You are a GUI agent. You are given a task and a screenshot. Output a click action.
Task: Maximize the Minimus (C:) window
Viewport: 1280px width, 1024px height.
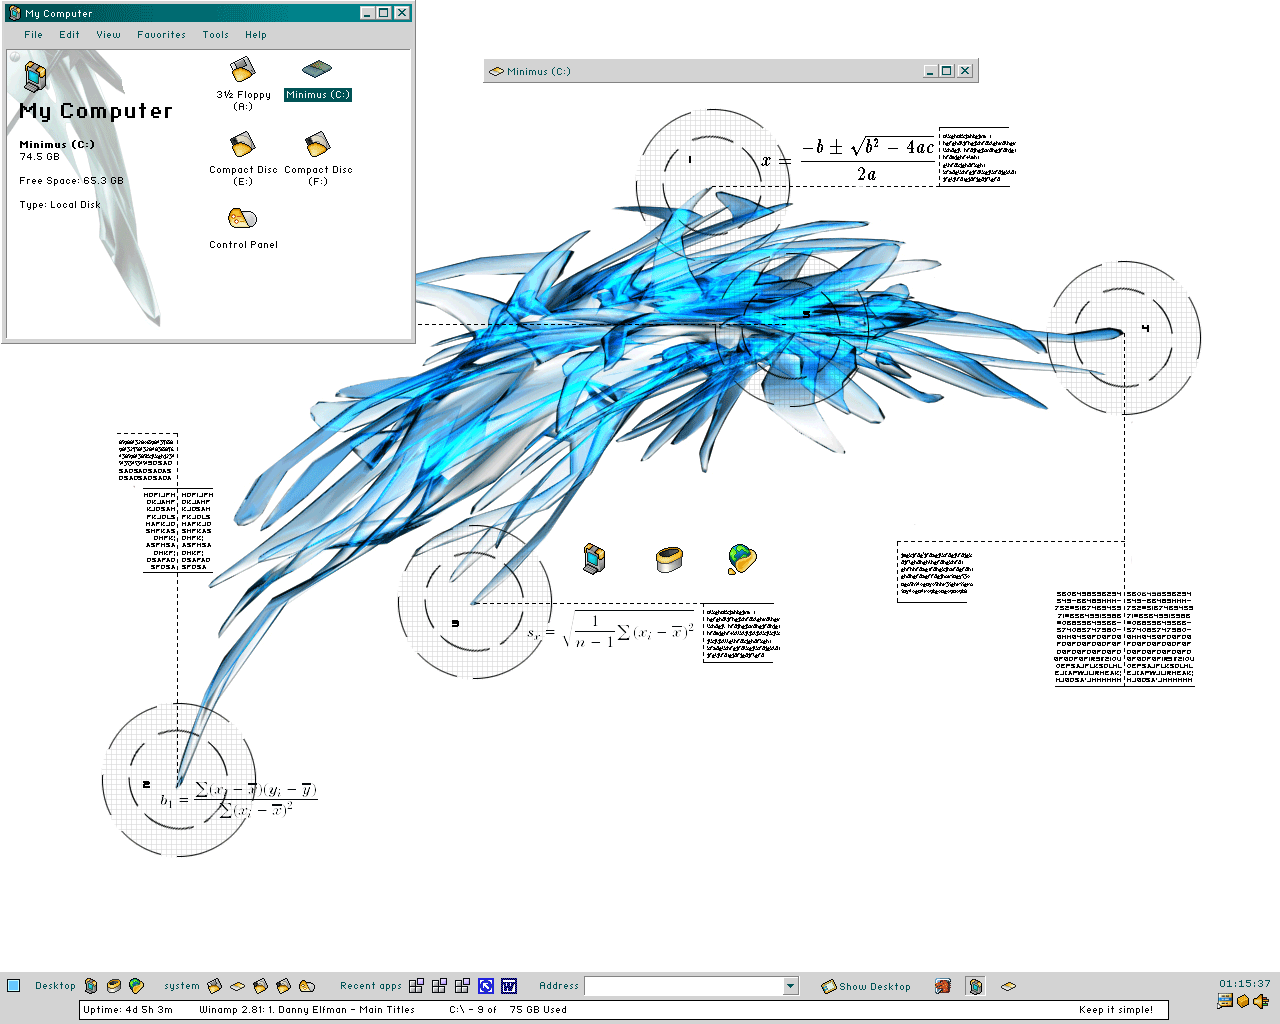[947, 71]
